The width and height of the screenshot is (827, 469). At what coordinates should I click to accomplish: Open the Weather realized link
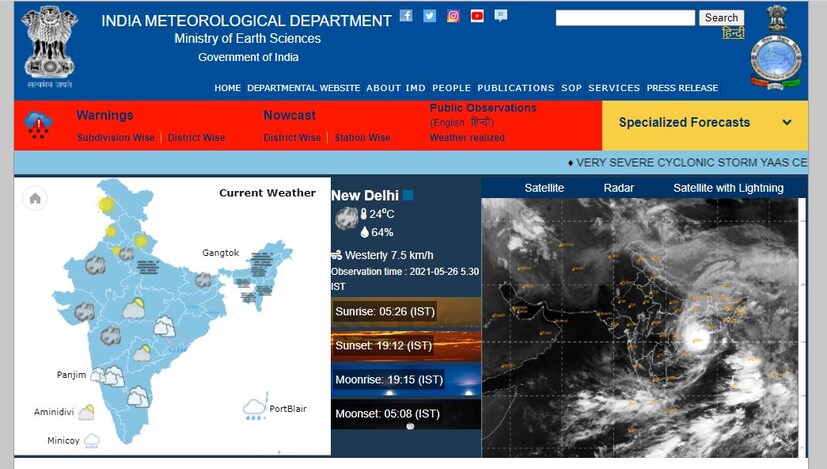[x=467, y=138]
